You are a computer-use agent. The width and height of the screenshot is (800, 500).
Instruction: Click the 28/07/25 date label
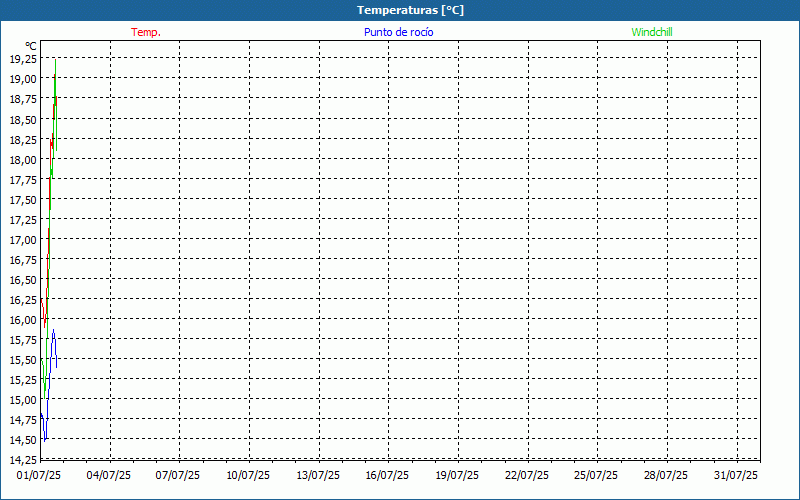(666, 476)
